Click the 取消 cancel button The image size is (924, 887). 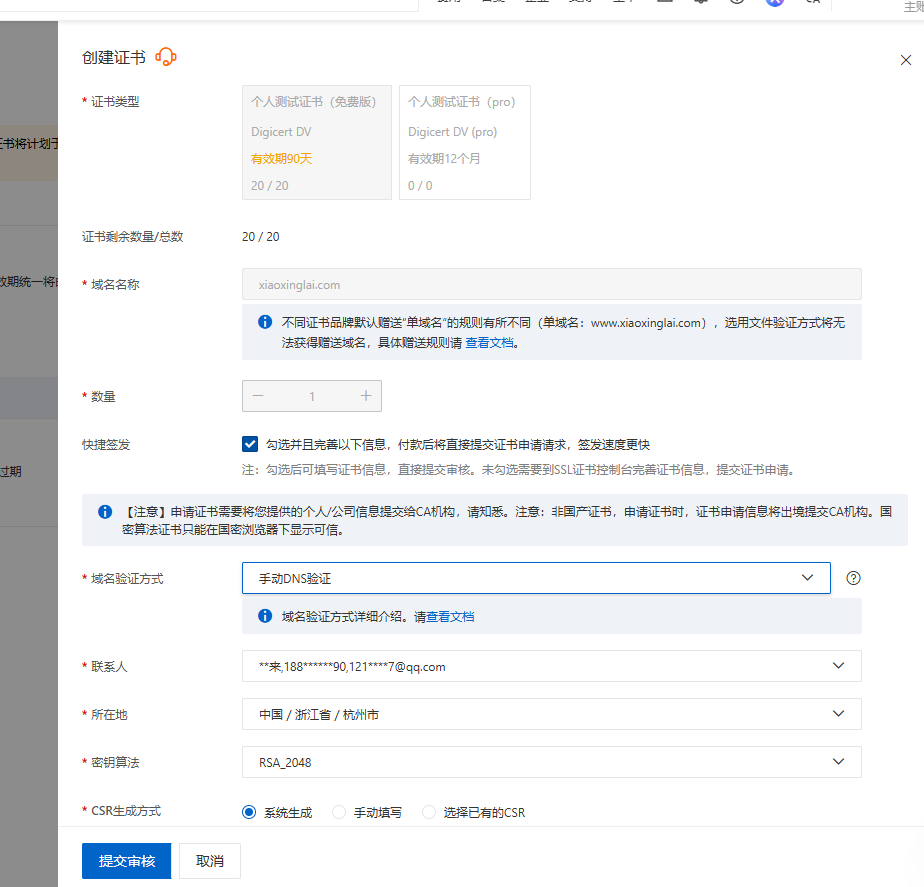click(x=210, y=861)
